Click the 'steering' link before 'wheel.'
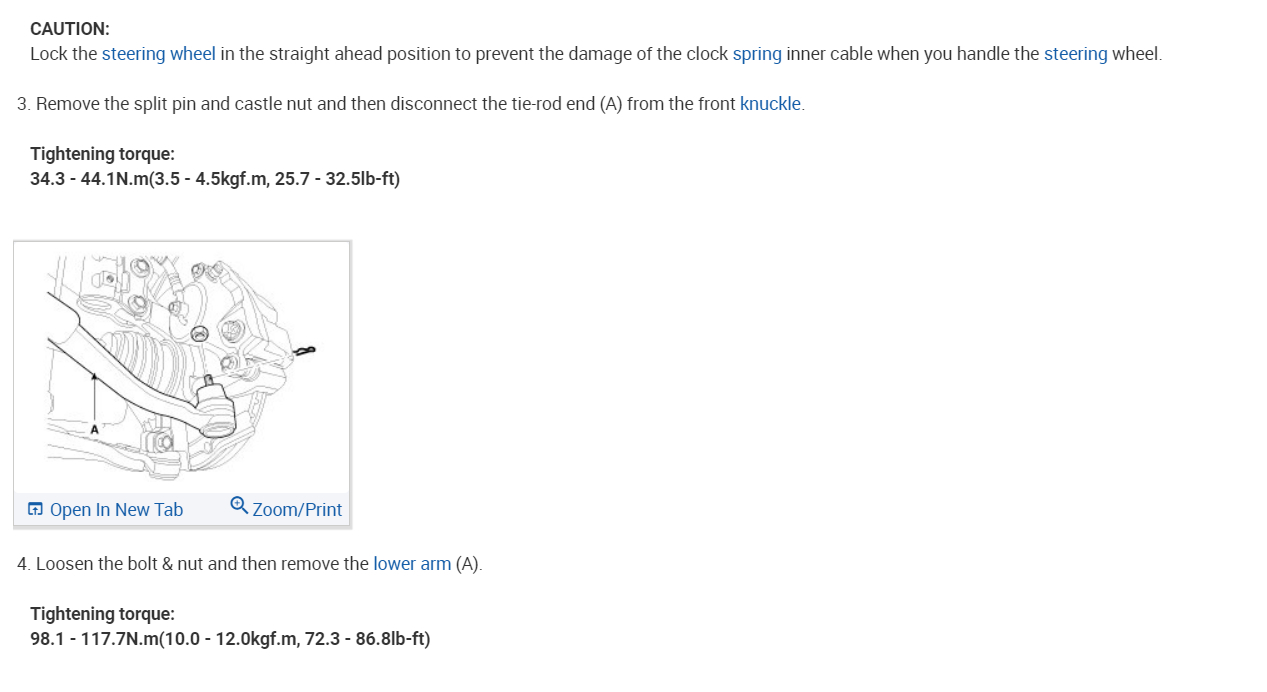The width and height of the screenshot is (1267, 692). [1075, 54]
